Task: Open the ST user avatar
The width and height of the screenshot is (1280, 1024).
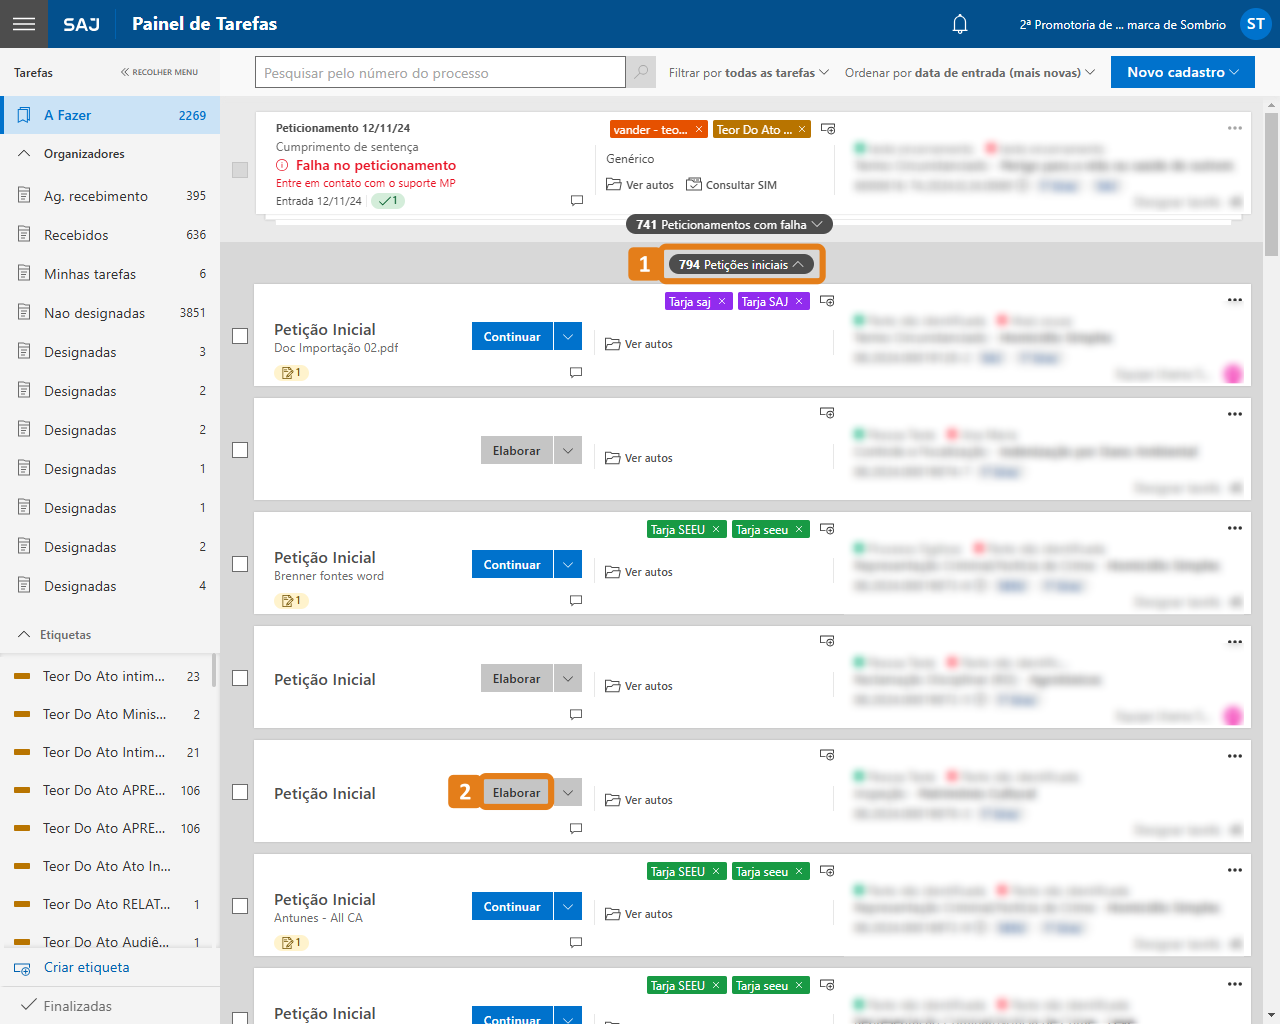Action: pyautogui.click(x=1255, y=24)
